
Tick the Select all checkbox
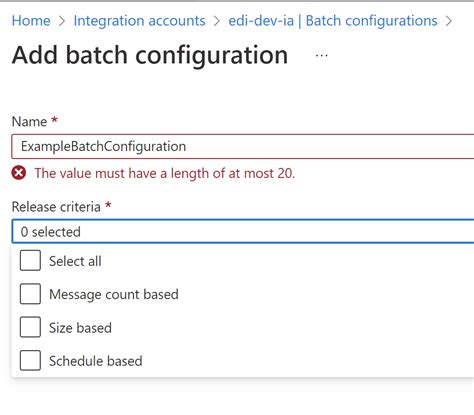pyautogui.click(x=30, y=260)
